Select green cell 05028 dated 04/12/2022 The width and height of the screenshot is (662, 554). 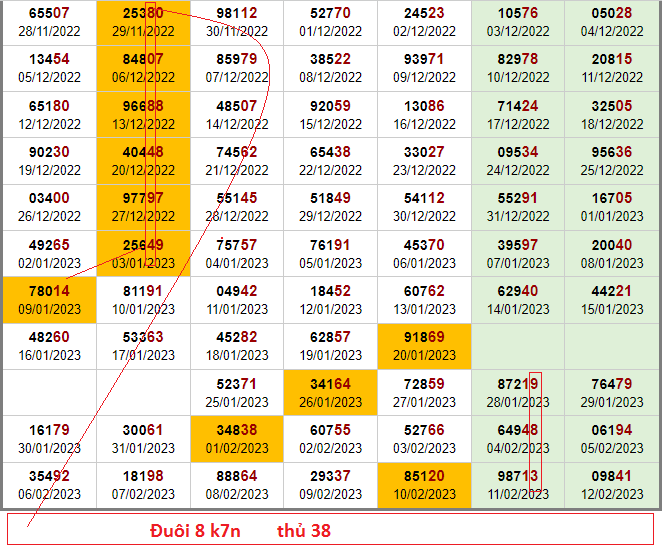(611, 23)
